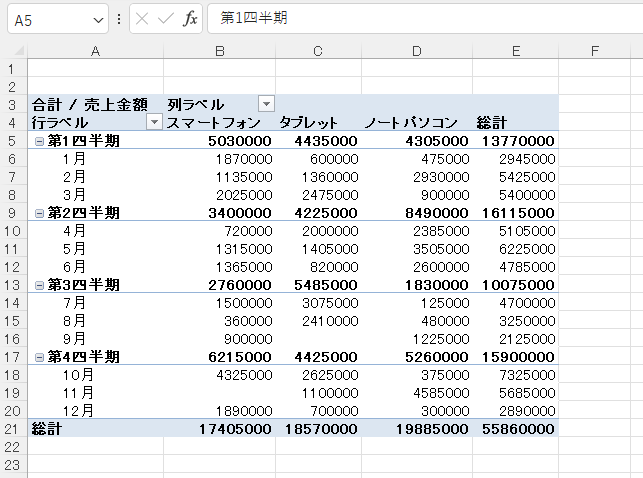The image size is (643, 478).
Task: Click the 総計 row label in row 21
Action: pyautogui.click(x=96, y=429)
